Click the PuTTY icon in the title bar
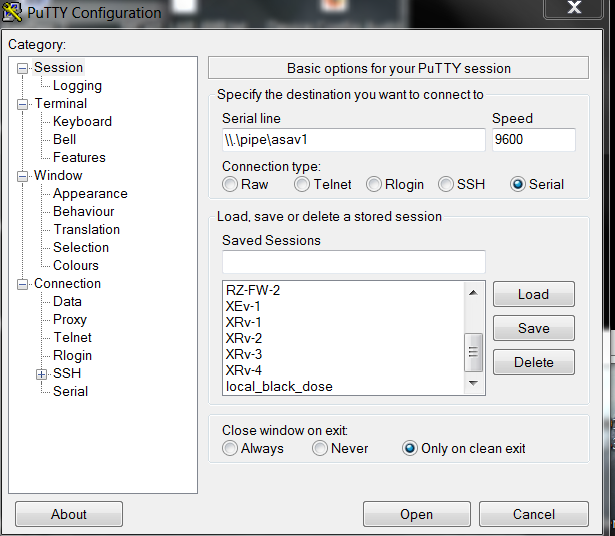Screen dimensions: 615x536 pos(12,12)
